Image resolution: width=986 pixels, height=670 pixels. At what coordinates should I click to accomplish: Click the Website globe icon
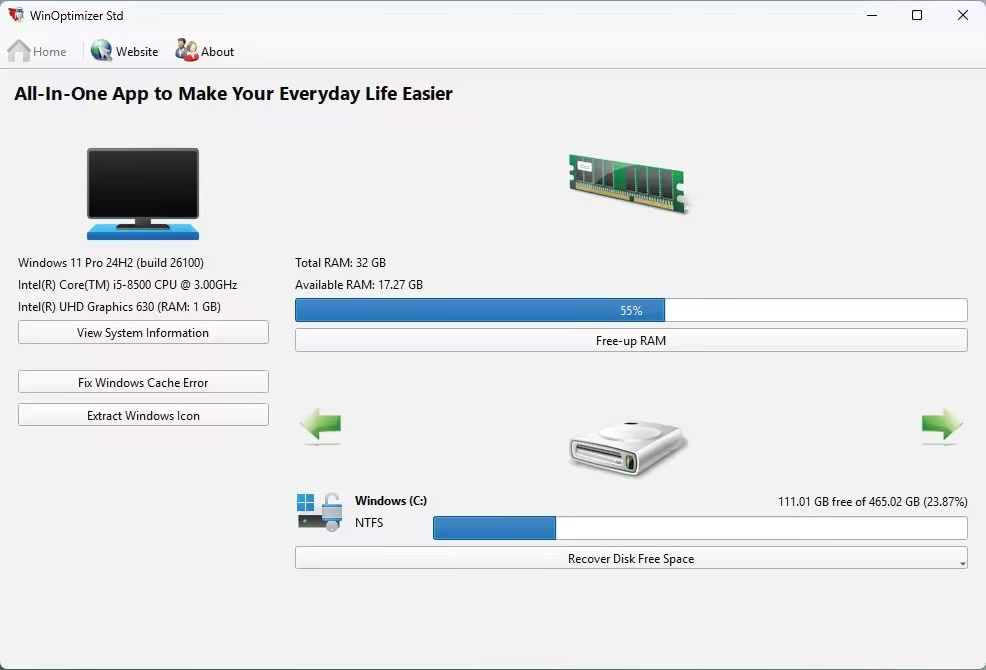(101, 51)
